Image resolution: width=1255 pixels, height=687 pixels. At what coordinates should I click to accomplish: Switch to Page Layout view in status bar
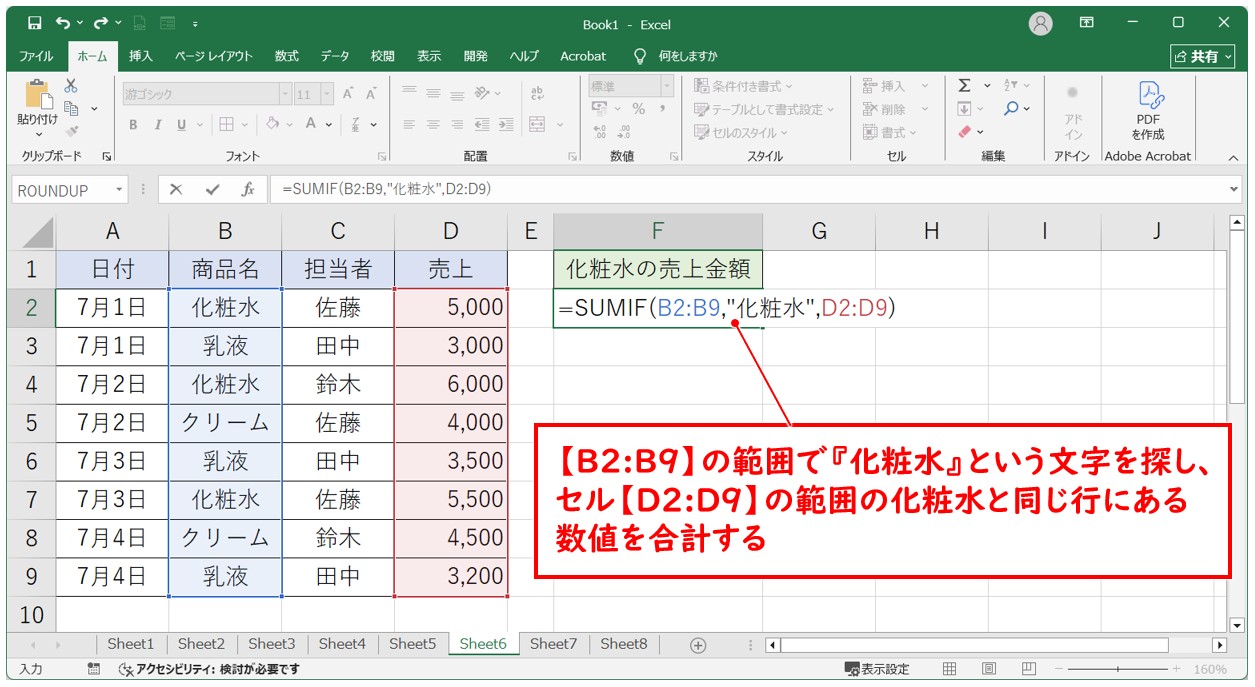point(988,669)
